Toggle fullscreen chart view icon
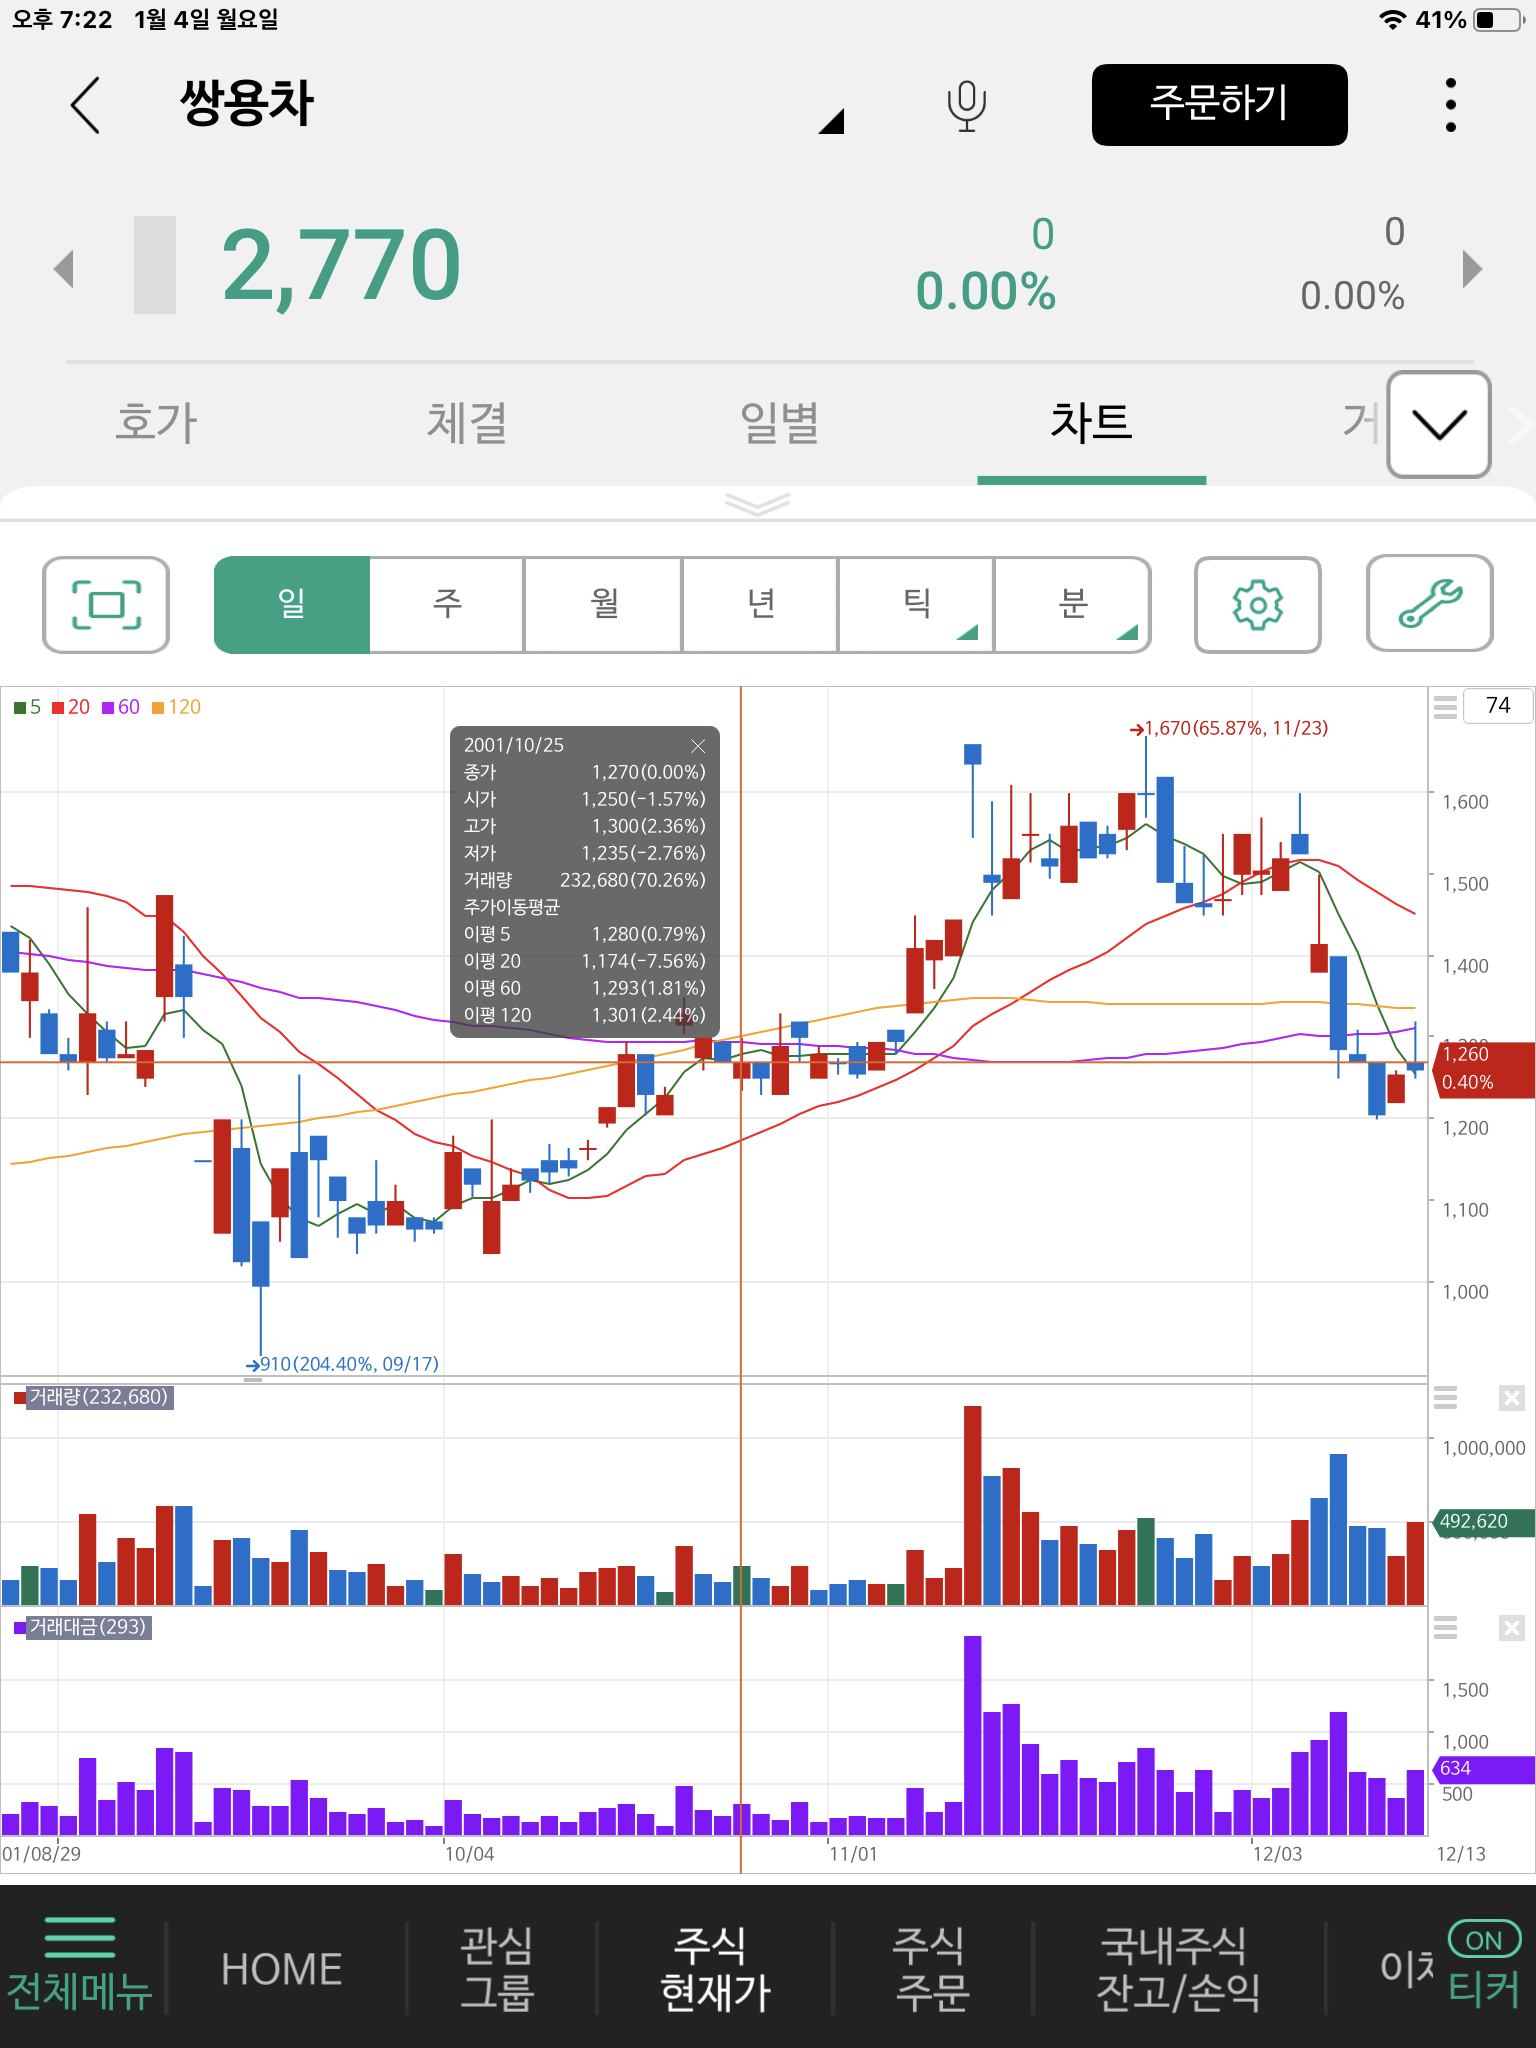The height and width of the screenshot is (2048, 1536). point(106,605)
